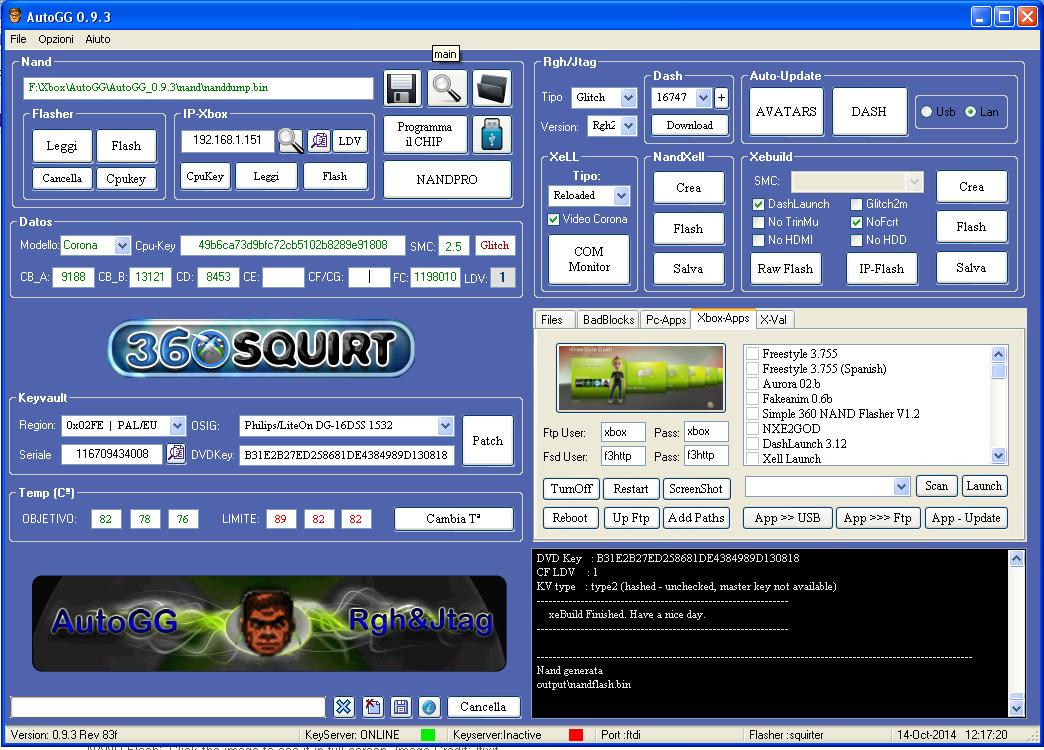Open the Tipo Glitch dropdown
This screenshot has width=1044, height=750.
[x=628, y=98]
